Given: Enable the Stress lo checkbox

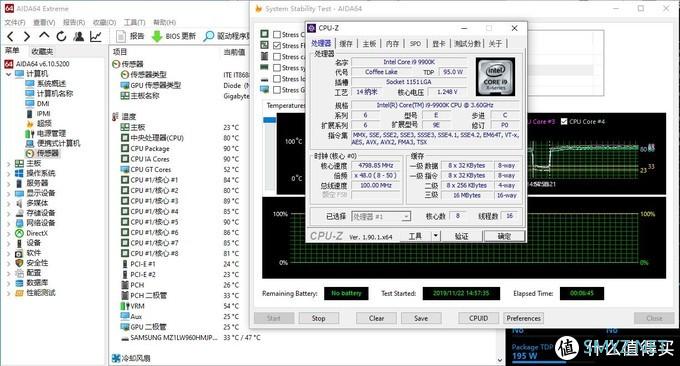Looking at the screenshot, I should (x=277, y=78).
